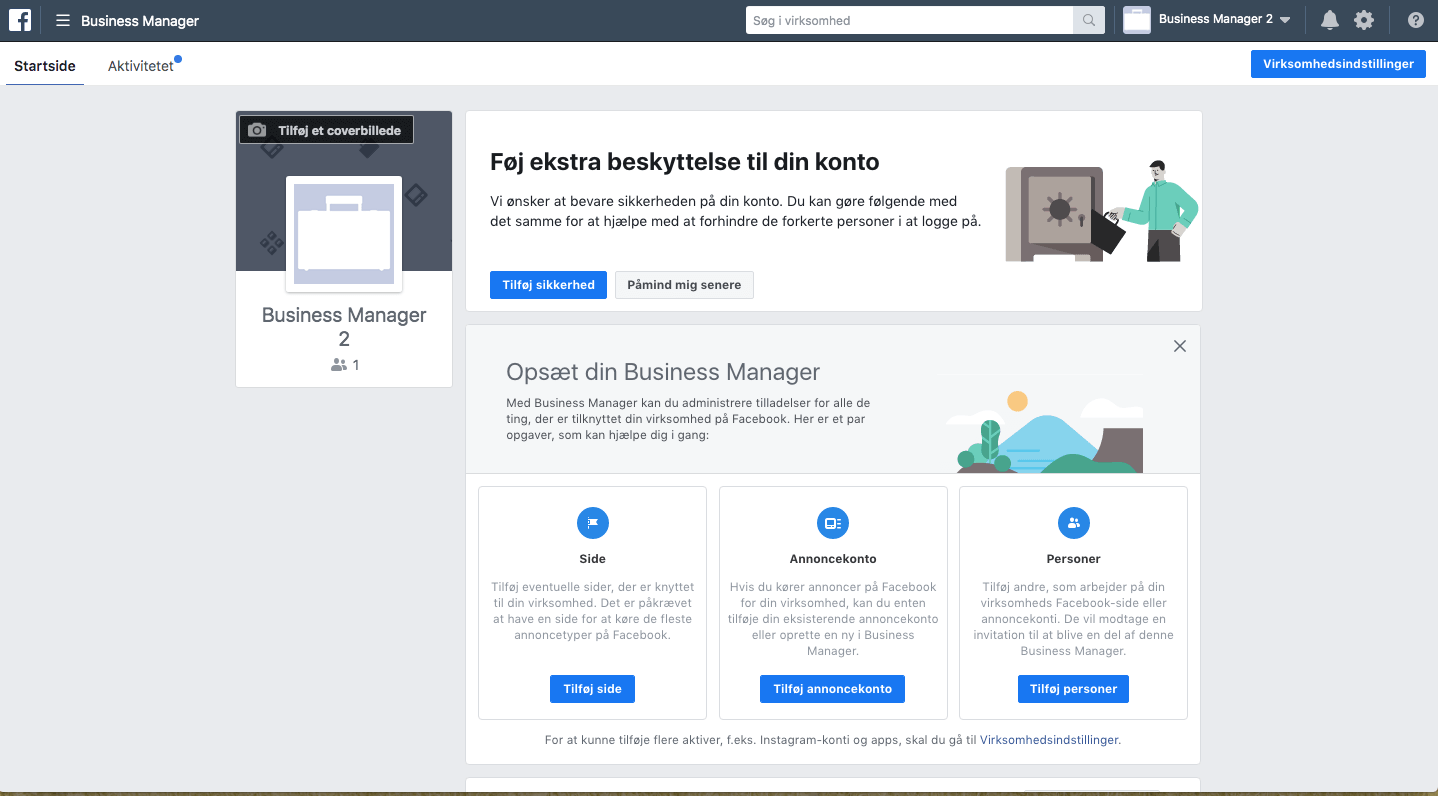Click Tilføj et coverbillede button
This screenshot has height=796, width=1438.
tap(326, 130)
